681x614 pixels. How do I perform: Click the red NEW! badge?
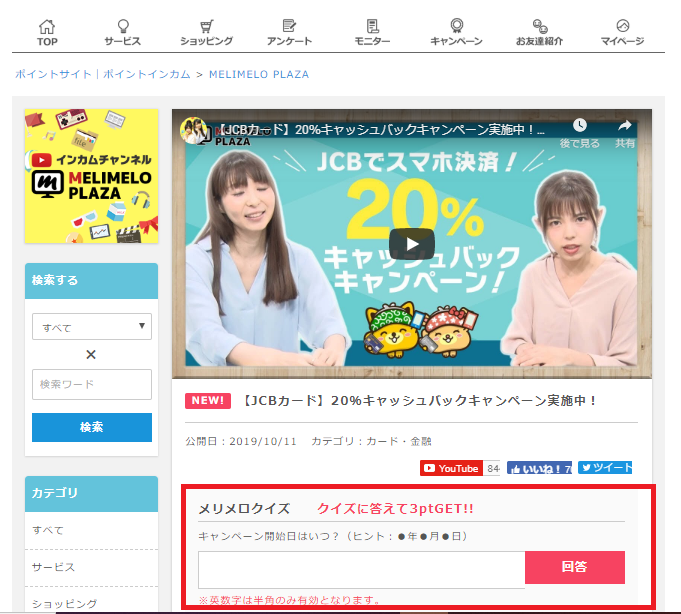point(208,400)
